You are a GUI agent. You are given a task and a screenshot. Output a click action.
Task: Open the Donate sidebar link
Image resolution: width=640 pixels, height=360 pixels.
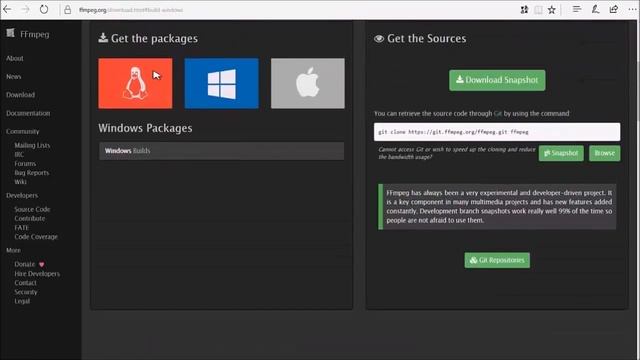pos(25,264)
